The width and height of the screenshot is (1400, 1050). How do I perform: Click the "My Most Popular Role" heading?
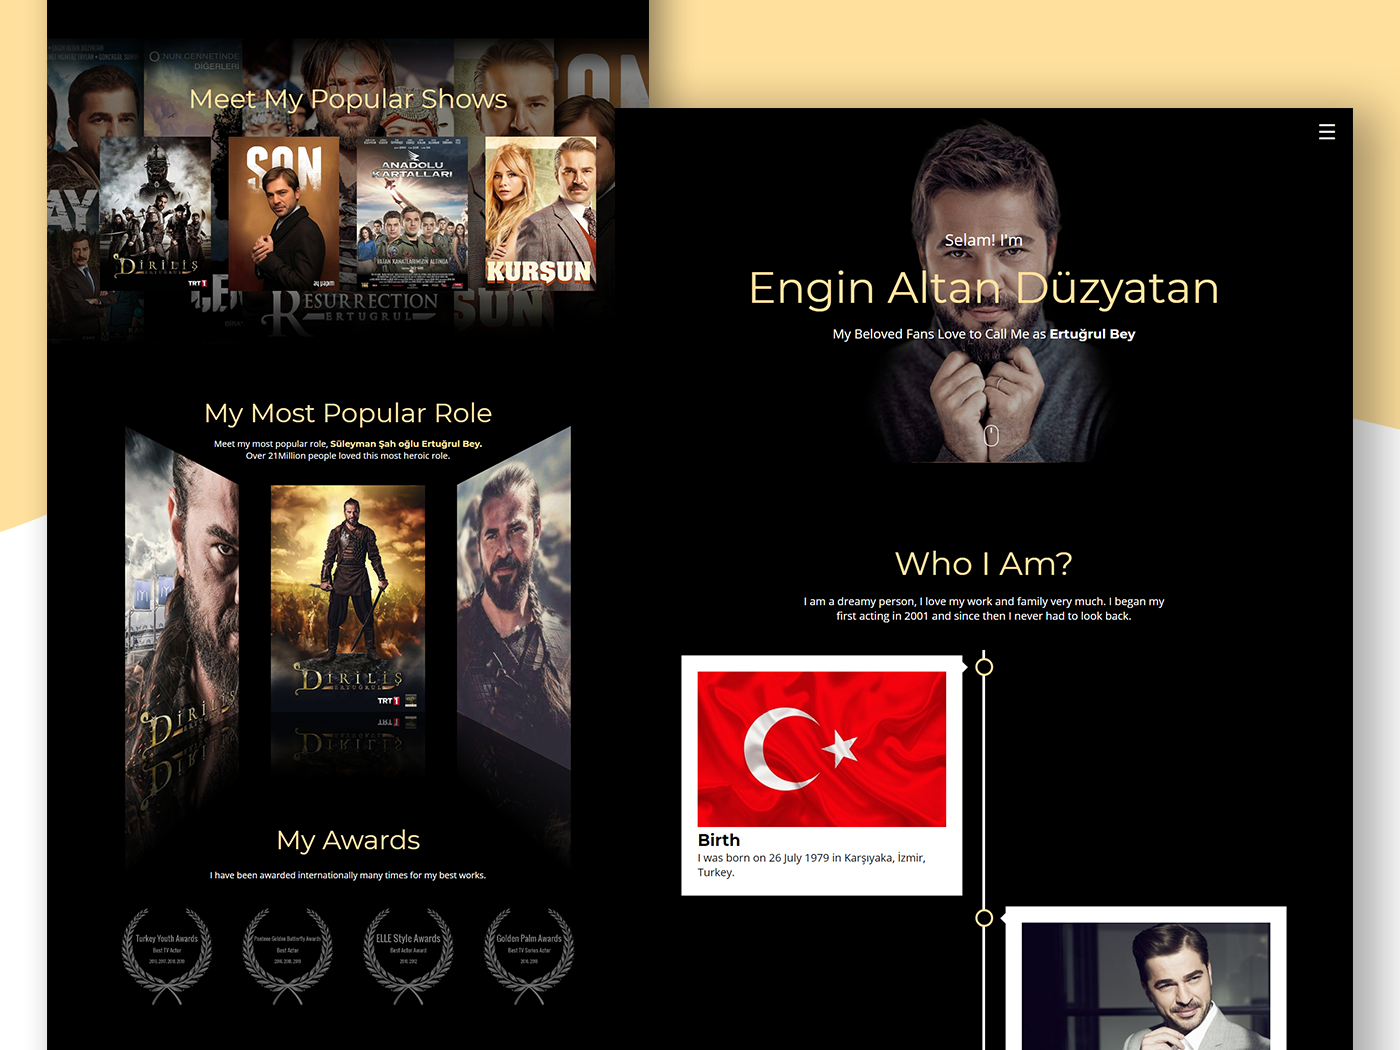[x=348, y=413]
